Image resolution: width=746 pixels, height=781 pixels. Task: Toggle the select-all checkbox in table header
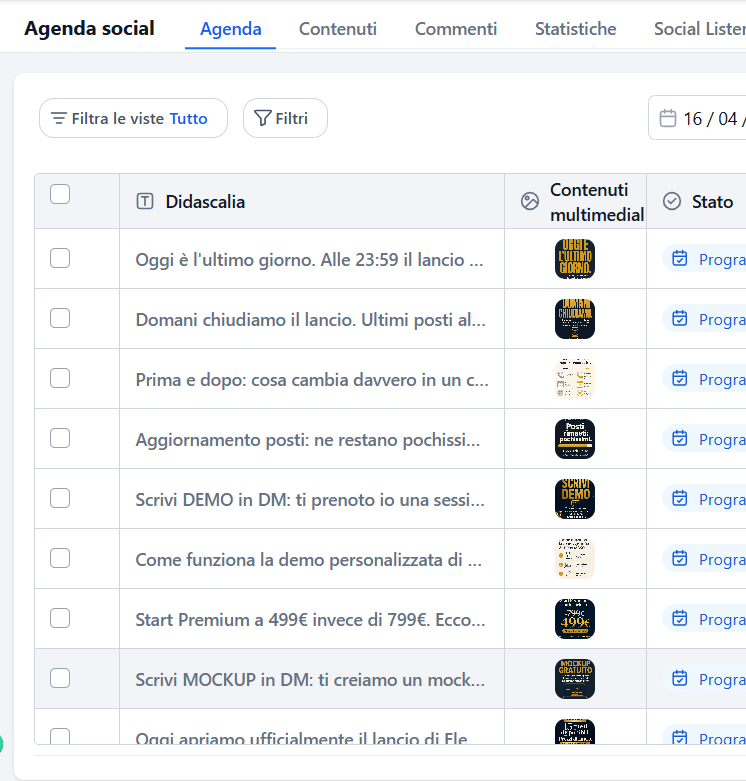click(x=60, y=194)
